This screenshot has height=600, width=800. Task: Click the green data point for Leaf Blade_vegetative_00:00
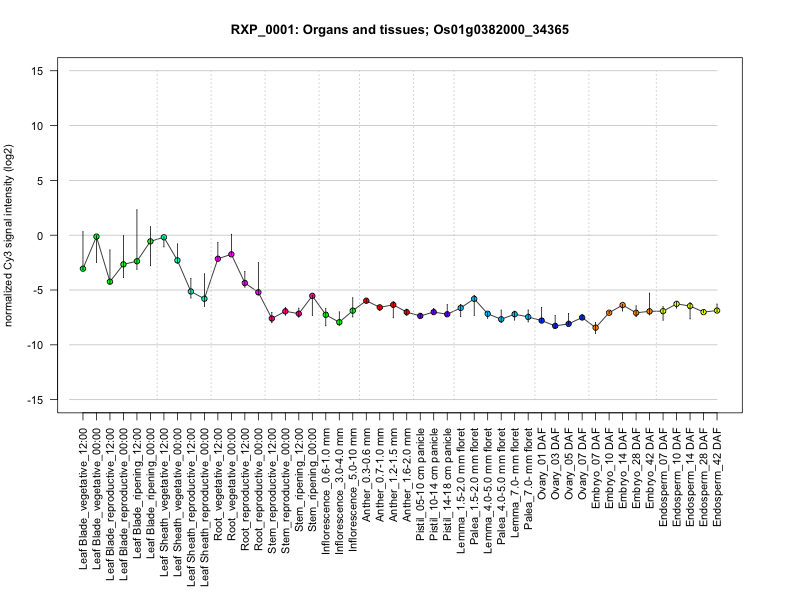click(x=96, y=237)
